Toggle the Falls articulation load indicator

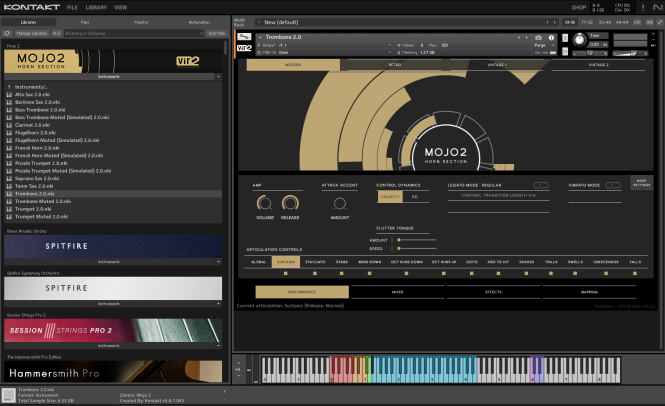coord(635,274)
